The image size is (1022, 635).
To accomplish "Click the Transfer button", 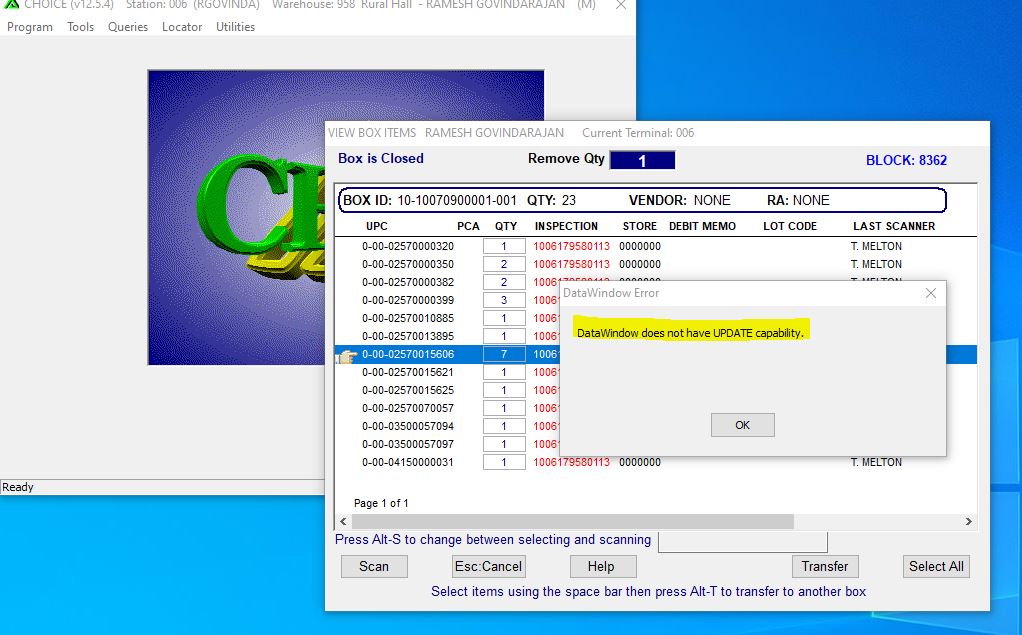I will point(824,566).
